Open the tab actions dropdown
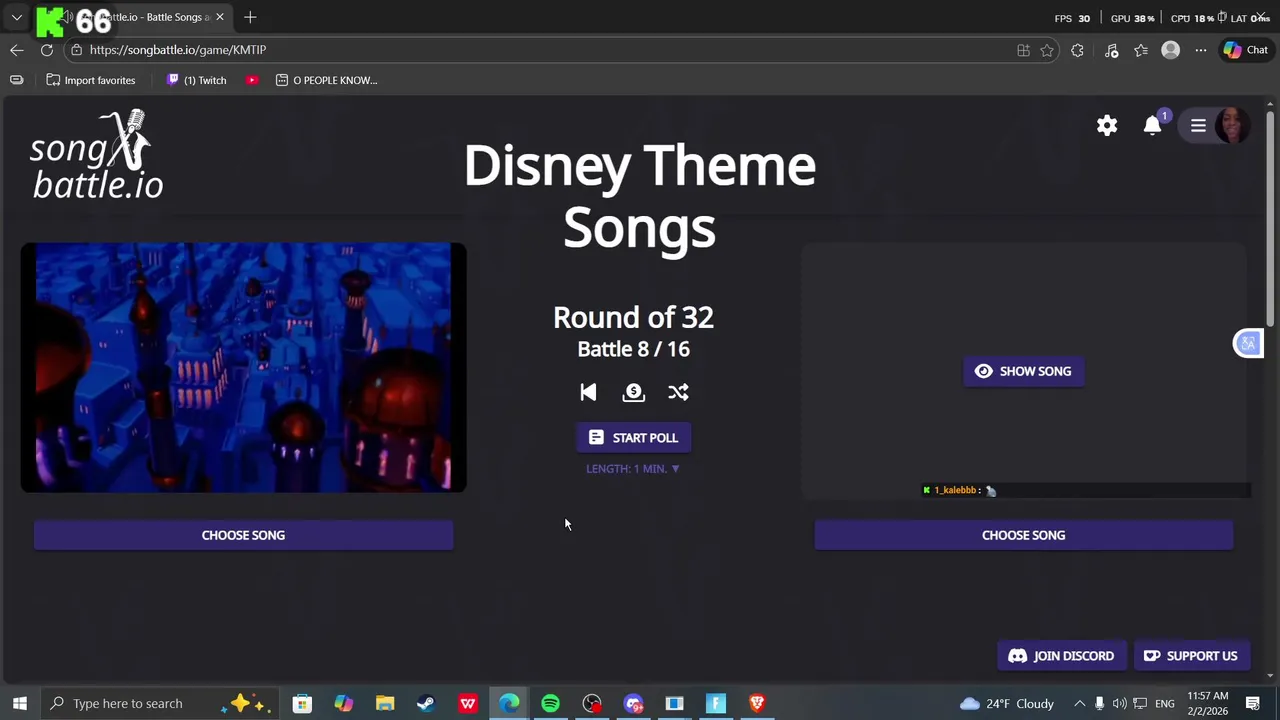The image size is (1280, 720). (x=17, y=17)
